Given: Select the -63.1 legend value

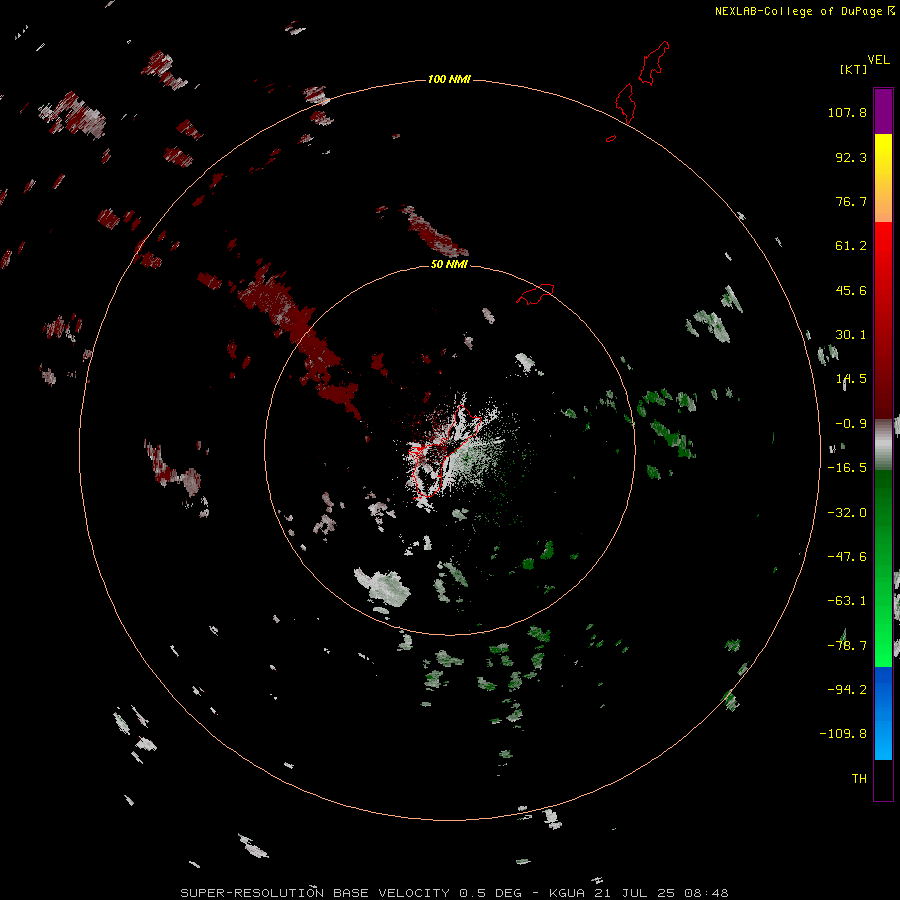Looking at the screenshot, I should click(847, 601).
